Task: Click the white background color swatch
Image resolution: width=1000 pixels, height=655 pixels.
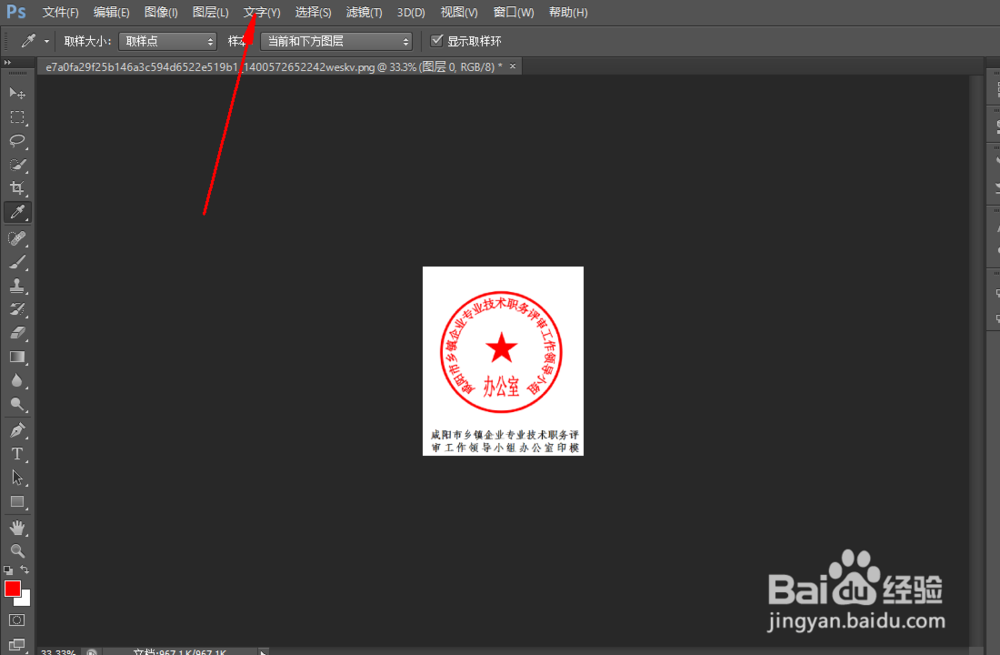Action: tap(25, 600)
